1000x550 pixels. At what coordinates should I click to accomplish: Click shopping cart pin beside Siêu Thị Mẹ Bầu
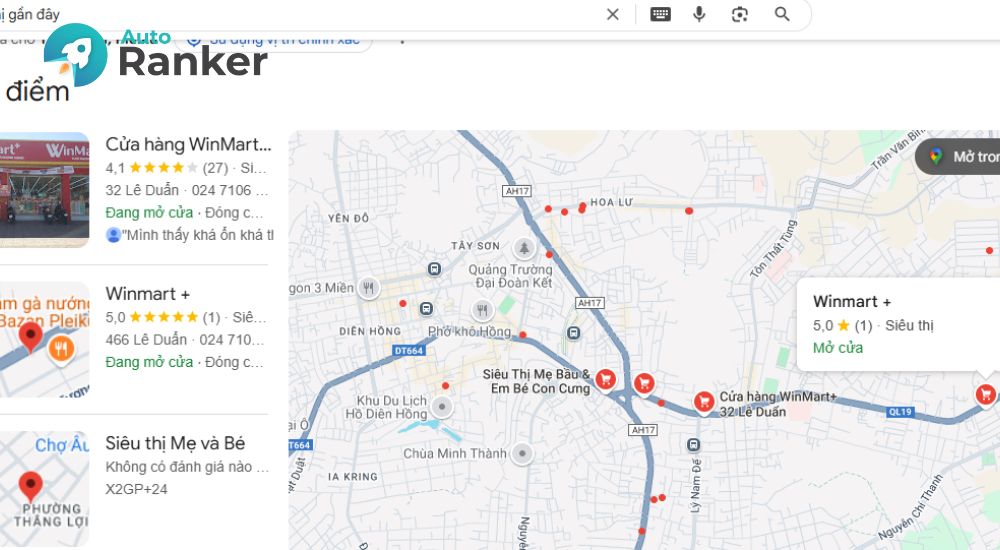tap(606, 380)
